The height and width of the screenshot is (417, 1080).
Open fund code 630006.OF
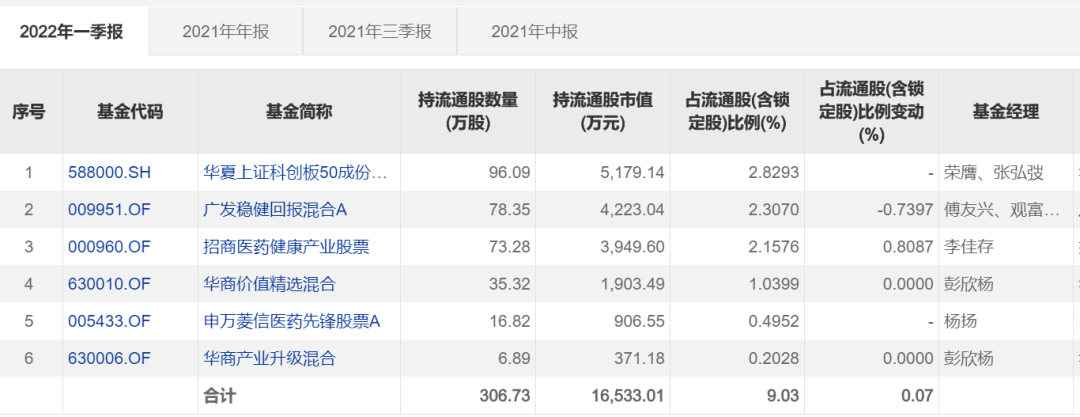pos(110,358)
